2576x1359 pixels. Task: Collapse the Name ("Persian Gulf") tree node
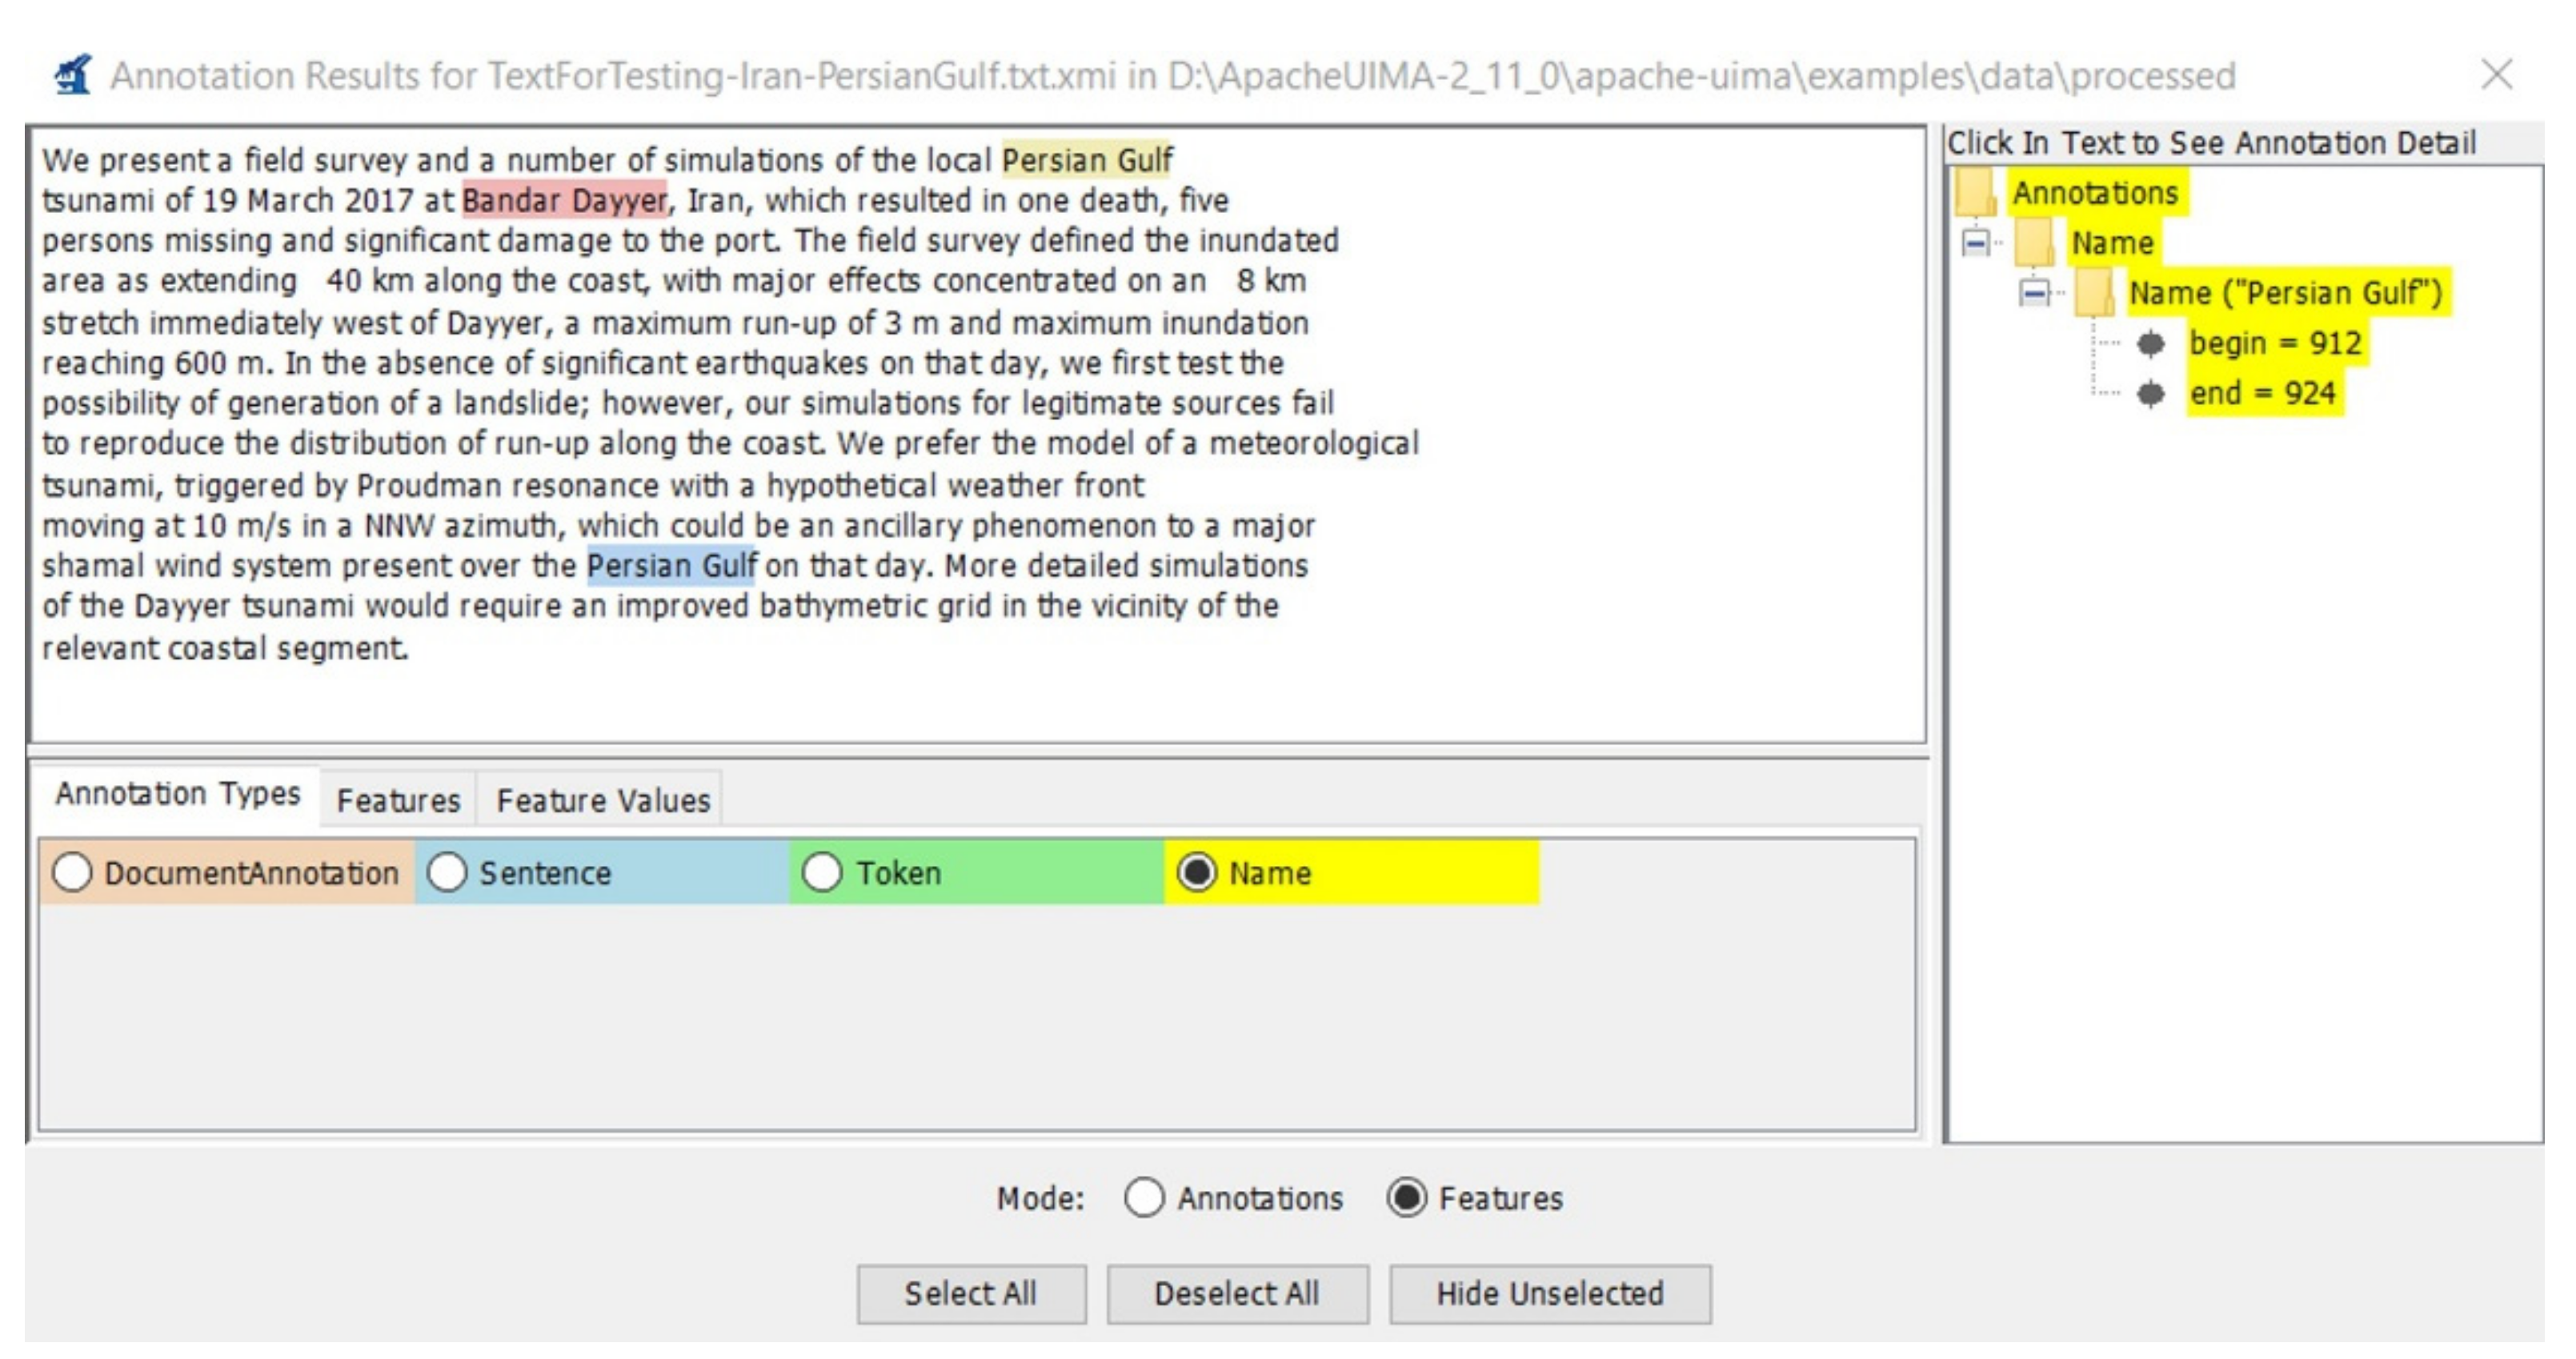tap(2034, 293)
